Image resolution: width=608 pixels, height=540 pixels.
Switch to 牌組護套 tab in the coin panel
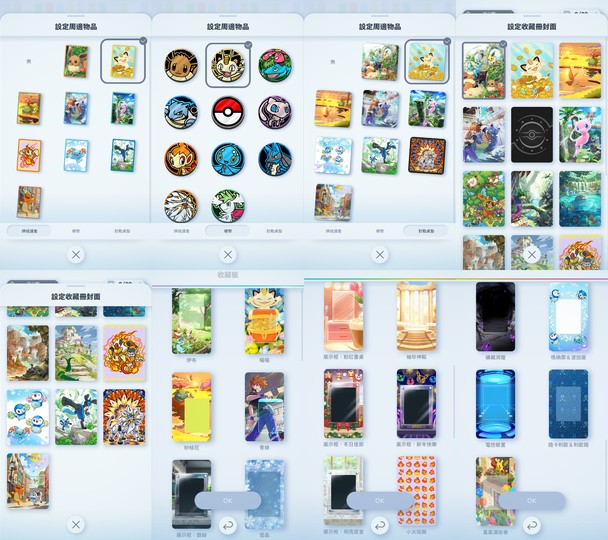tap(181, 231)
